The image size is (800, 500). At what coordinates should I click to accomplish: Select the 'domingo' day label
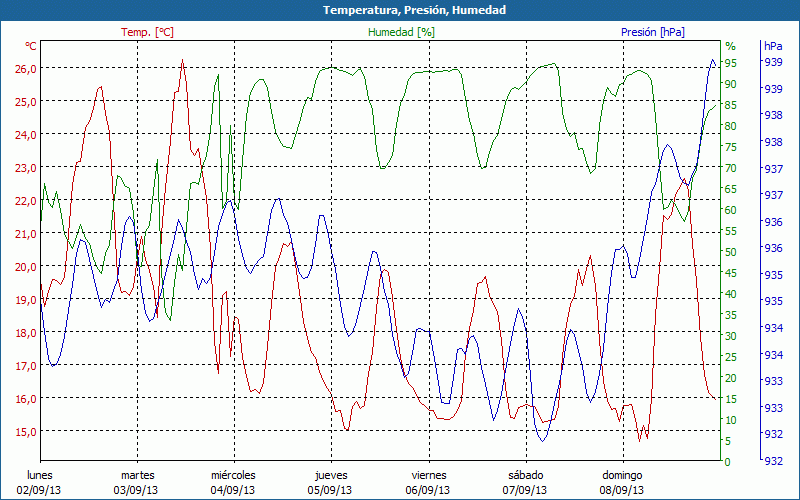622,475
